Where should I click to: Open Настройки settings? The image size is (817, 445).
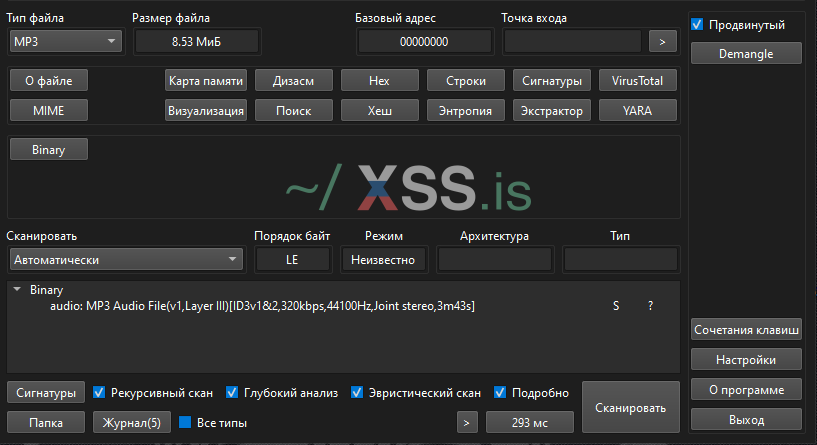(746, 360)
